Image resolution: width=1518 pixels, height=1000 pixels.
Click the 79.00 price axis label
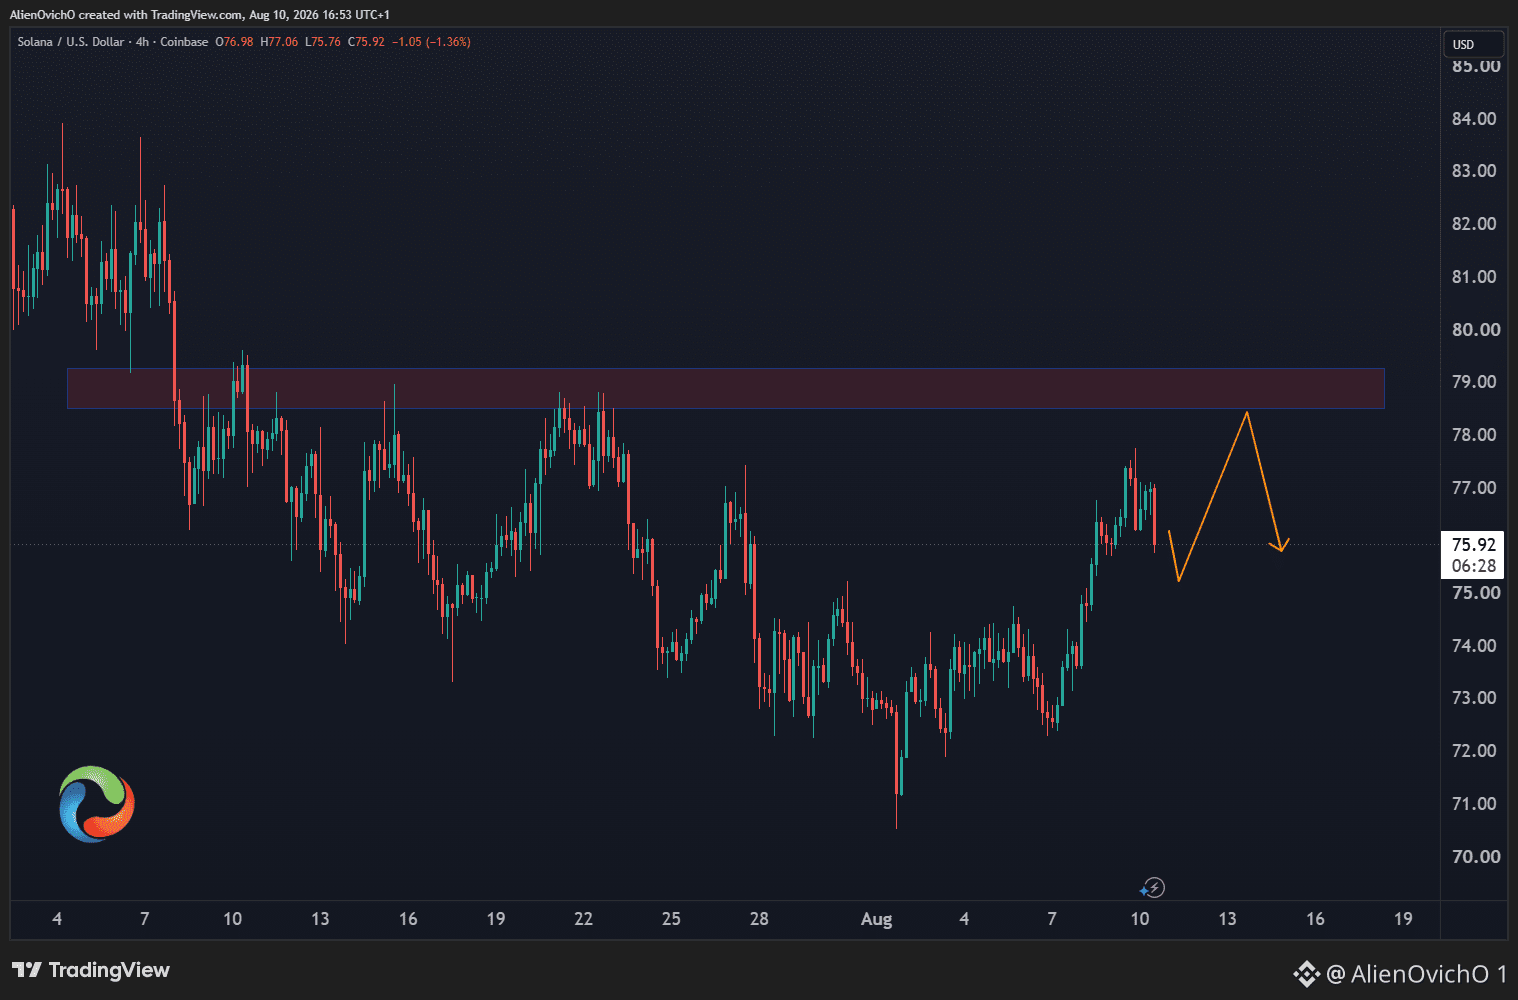click(1474, 382)
